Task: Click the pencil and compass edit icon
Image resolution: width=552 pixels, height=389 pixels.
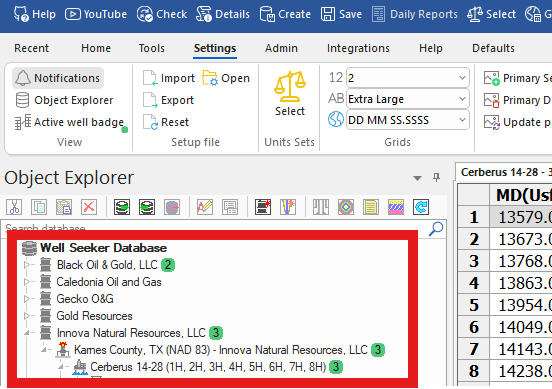Action: click(x=205, y=207)
